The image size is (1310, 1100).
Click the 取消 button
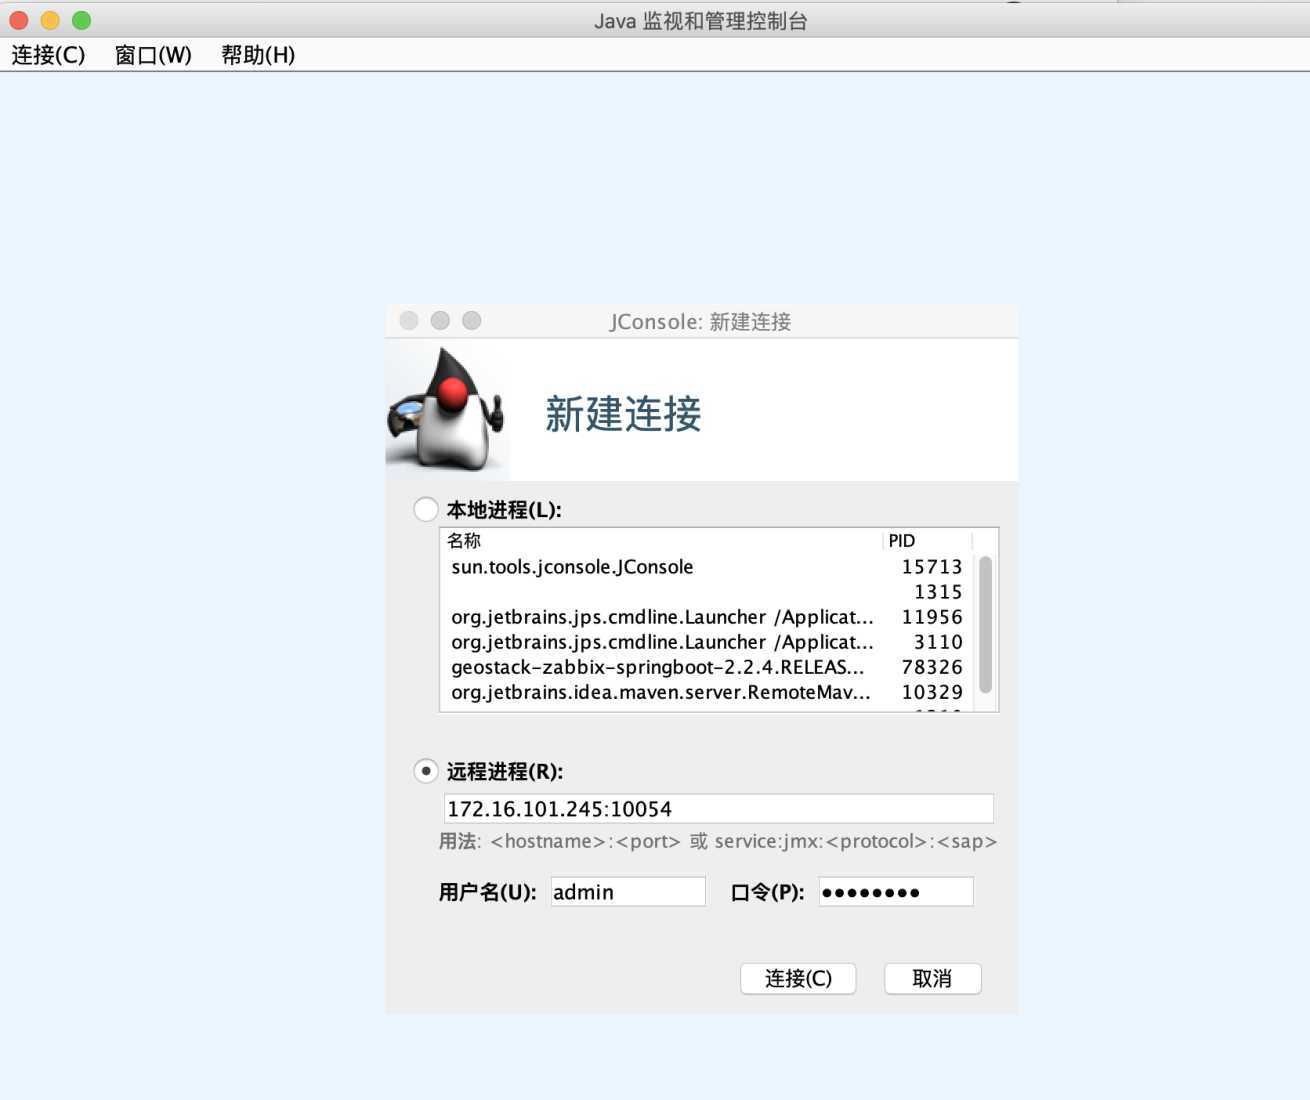pyautogui.click(x=932, y=978)
